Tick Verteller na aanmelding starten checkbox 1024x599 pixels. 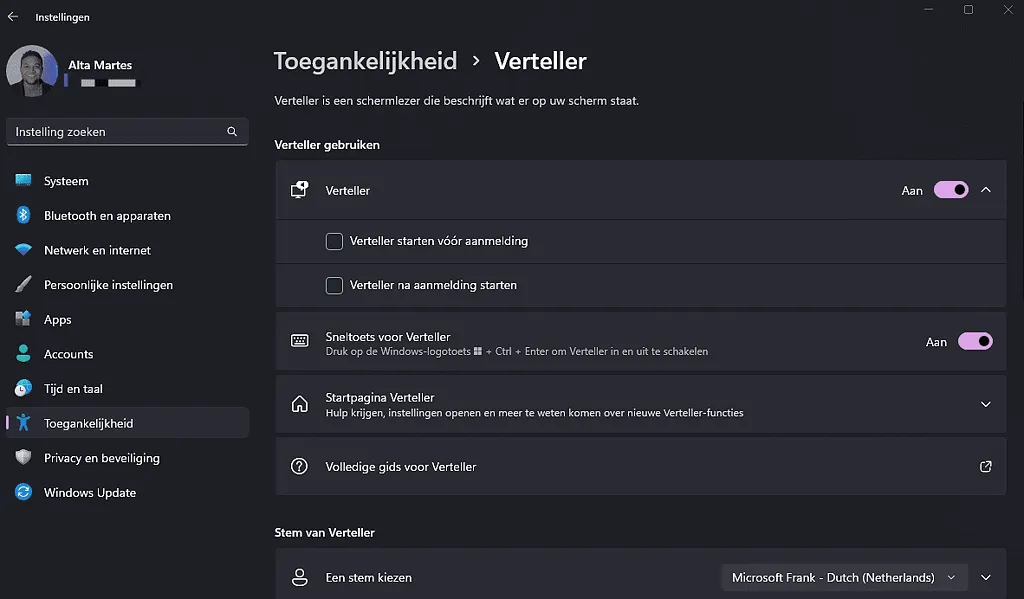click(335, 285)
